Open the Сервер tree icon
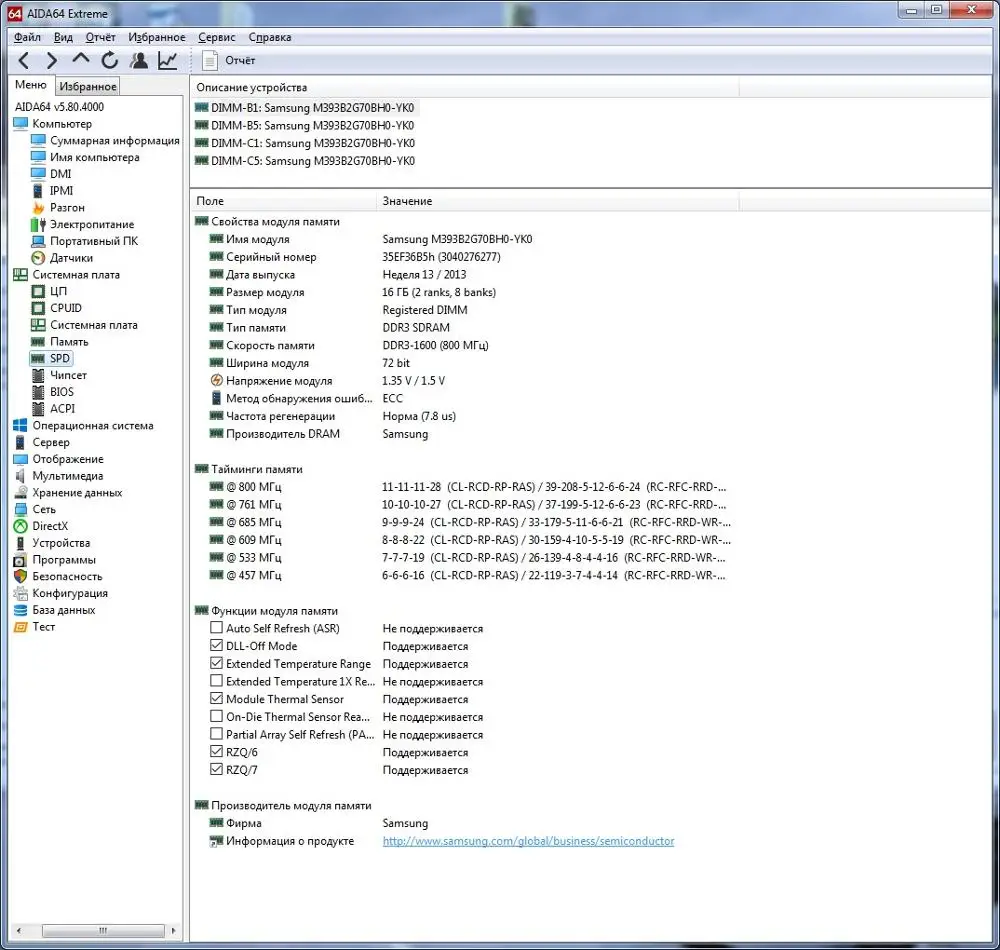This screenshot has width=1000, height=950. [x=20, y=442]
